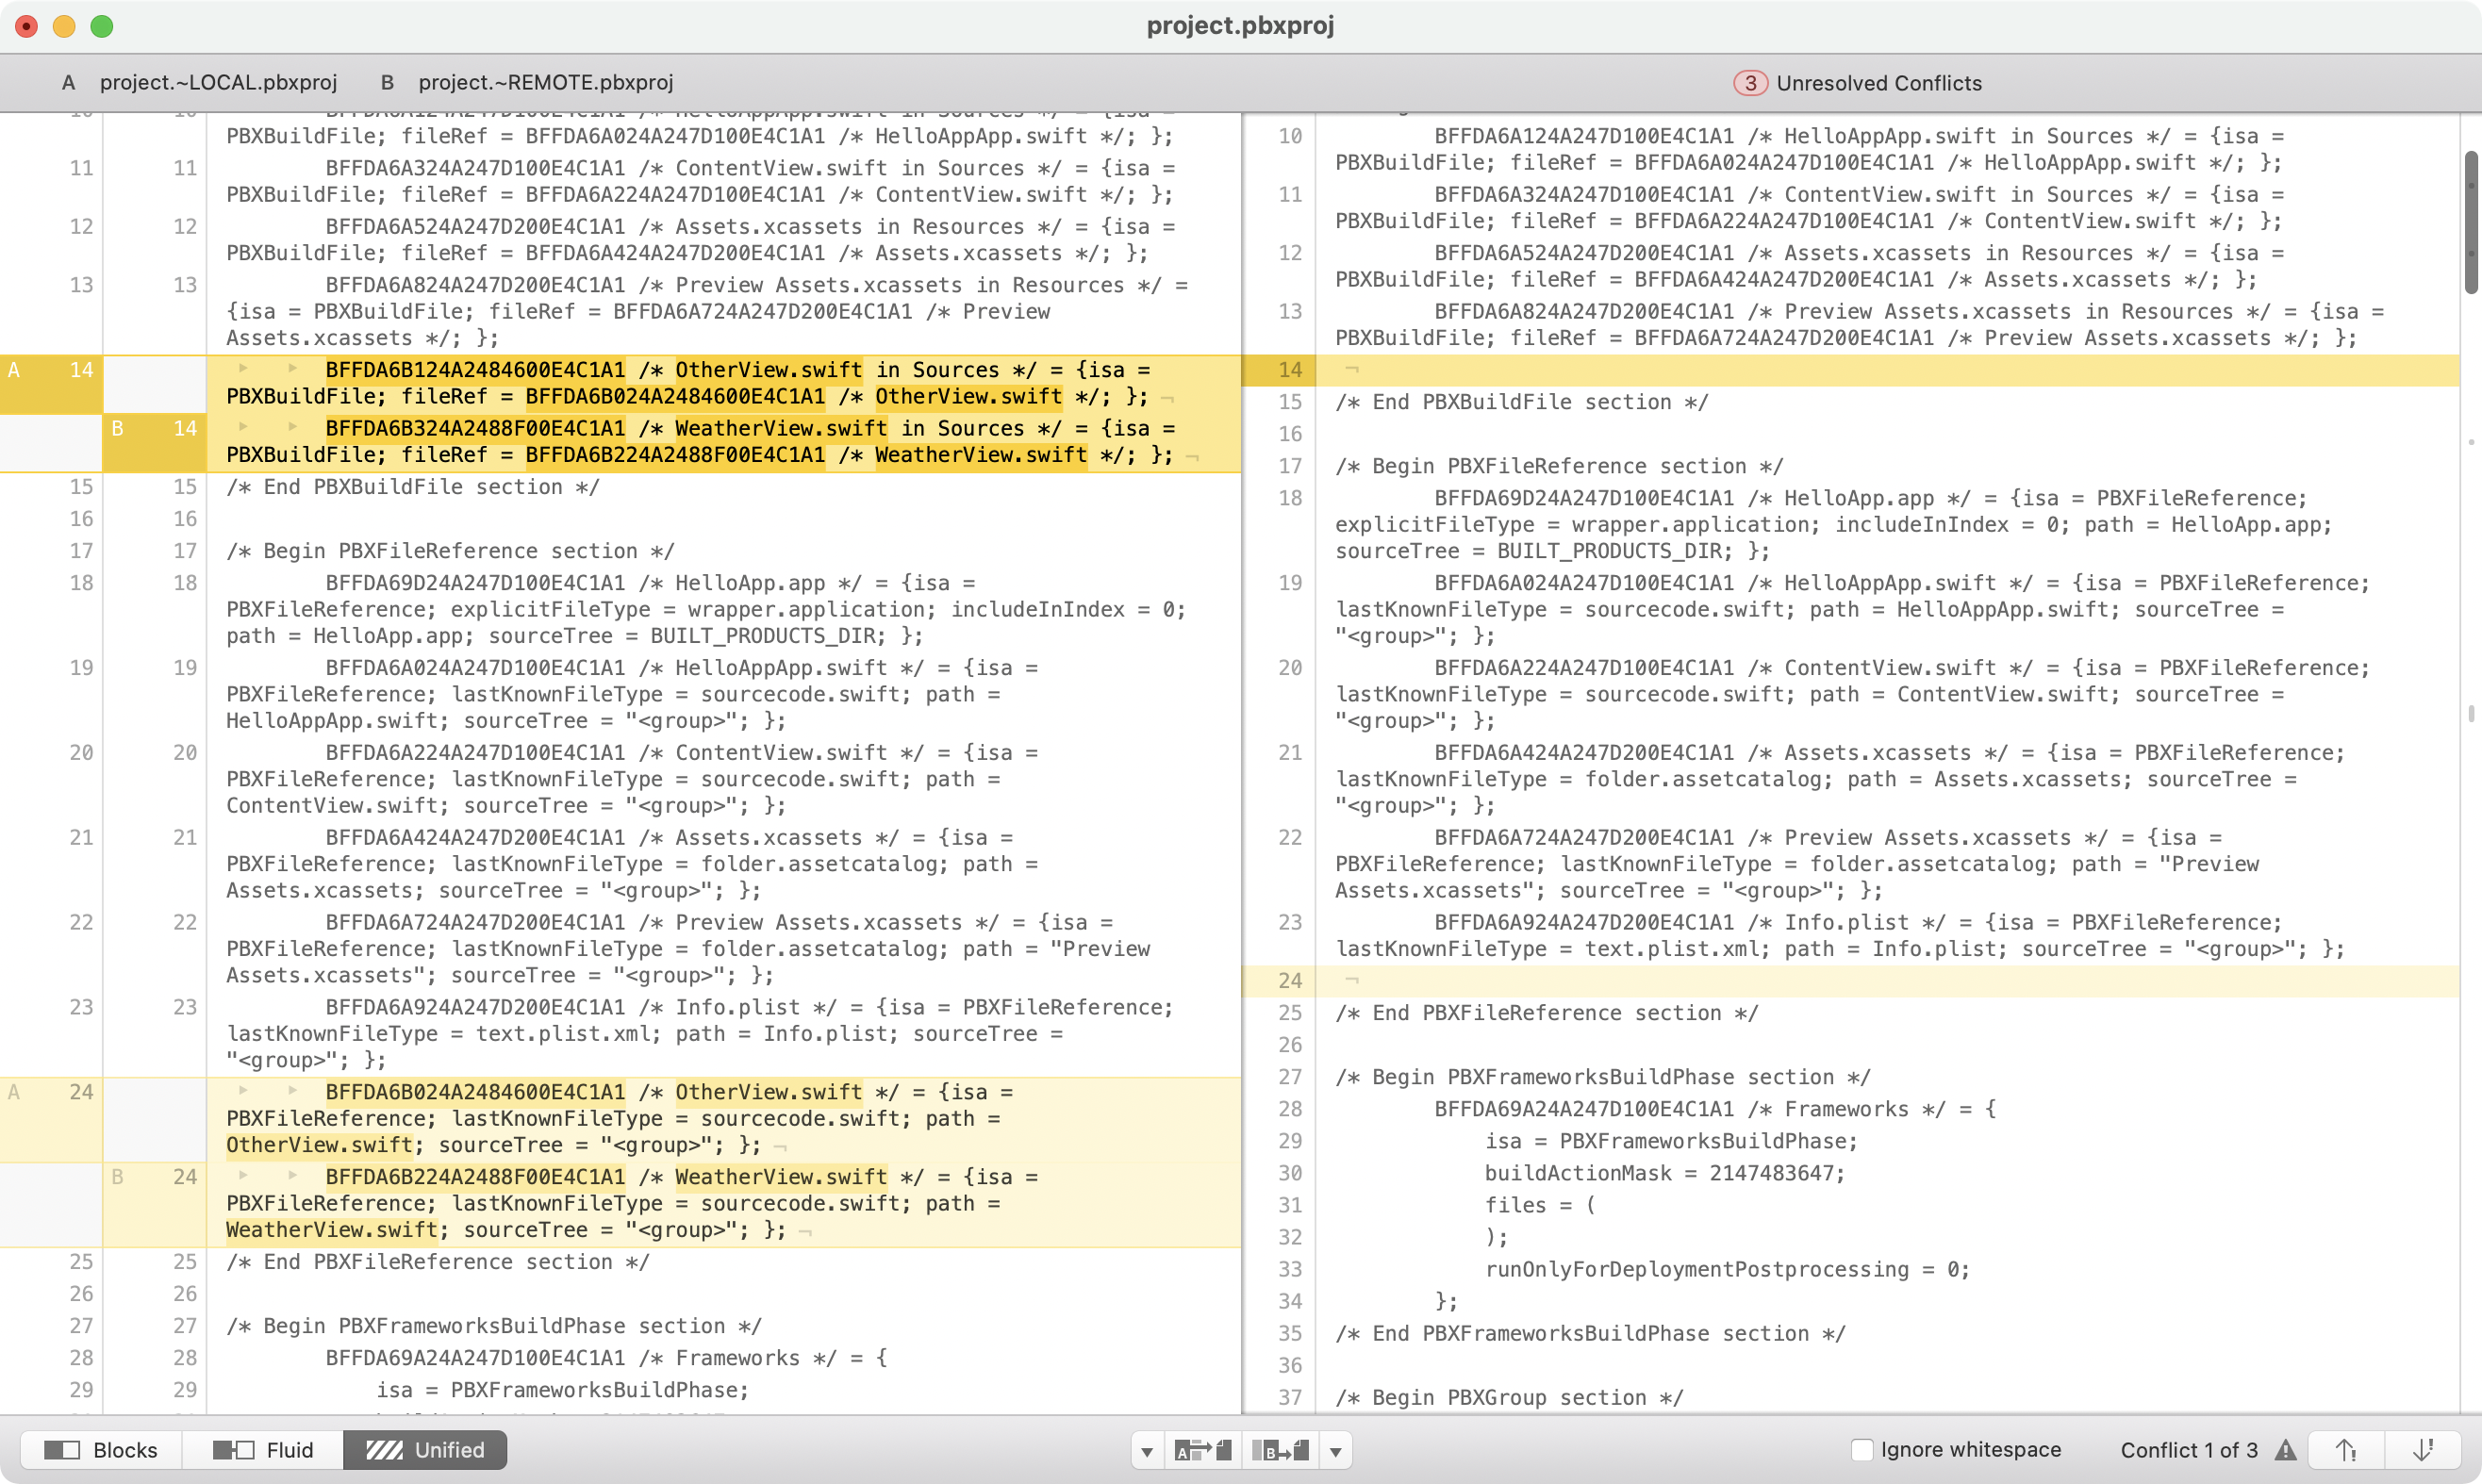This screenshot has height=1484, width=2482.
Task: Zoom the window with green button
Action: click(101, 26)
